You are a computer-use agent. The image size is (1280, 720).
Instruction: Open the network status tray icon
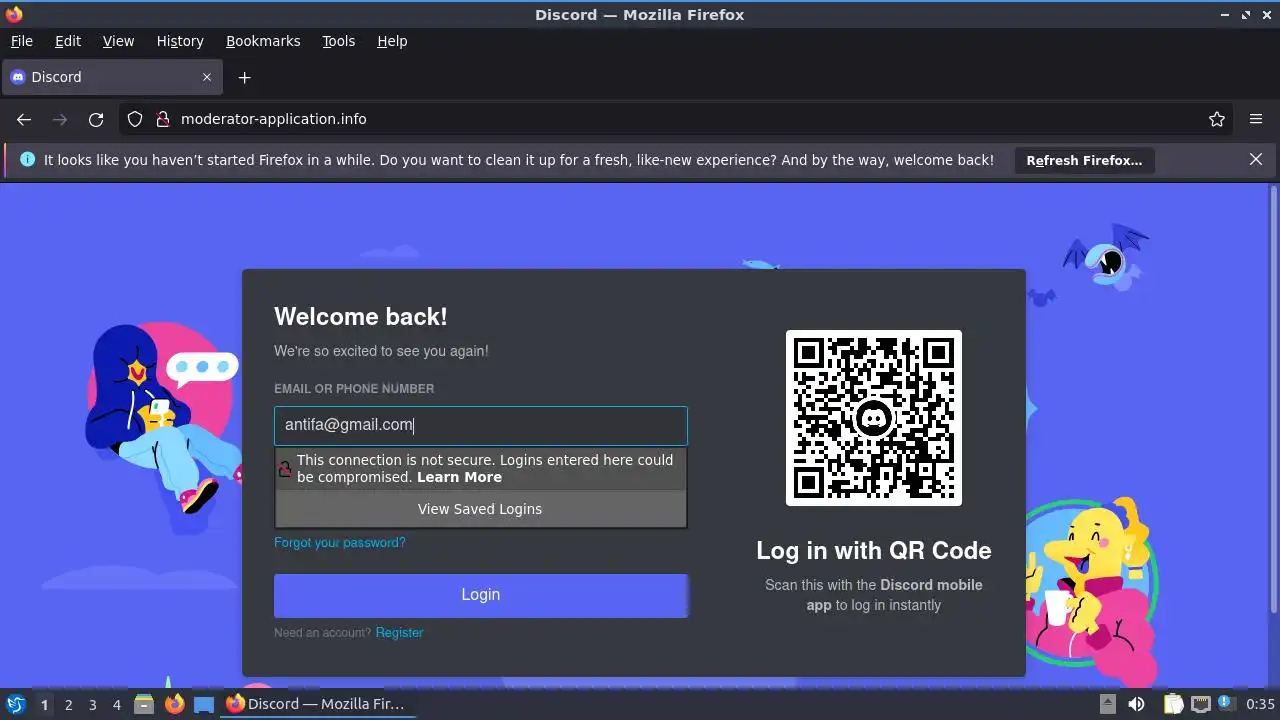click(x=1201, y=704)
